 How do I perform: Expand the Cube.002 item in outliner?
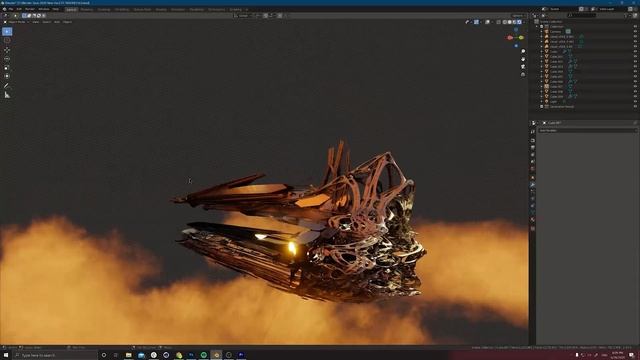542,62
